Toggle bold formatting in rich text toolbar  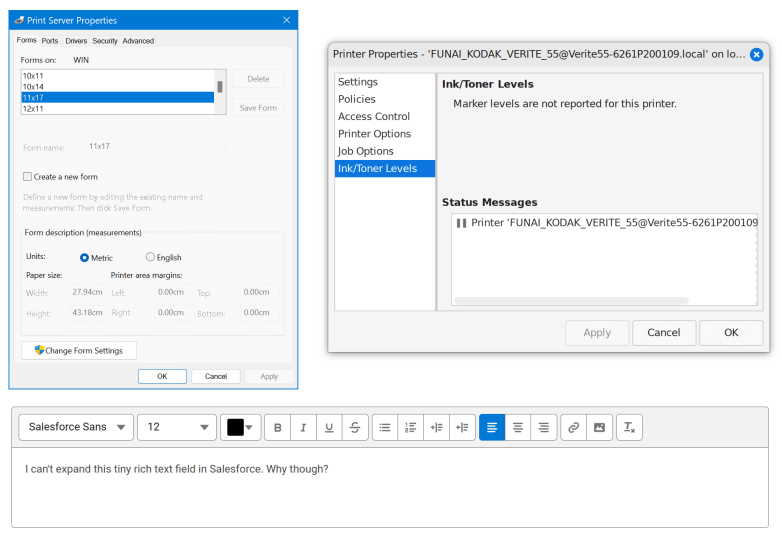click(278, 427)
